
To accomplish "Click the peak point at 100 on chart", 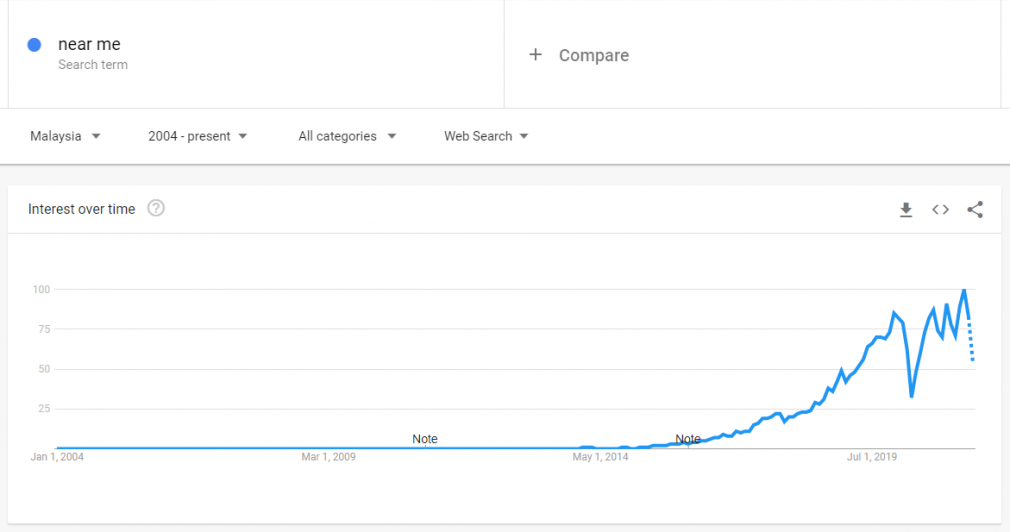I will [964, 290].
